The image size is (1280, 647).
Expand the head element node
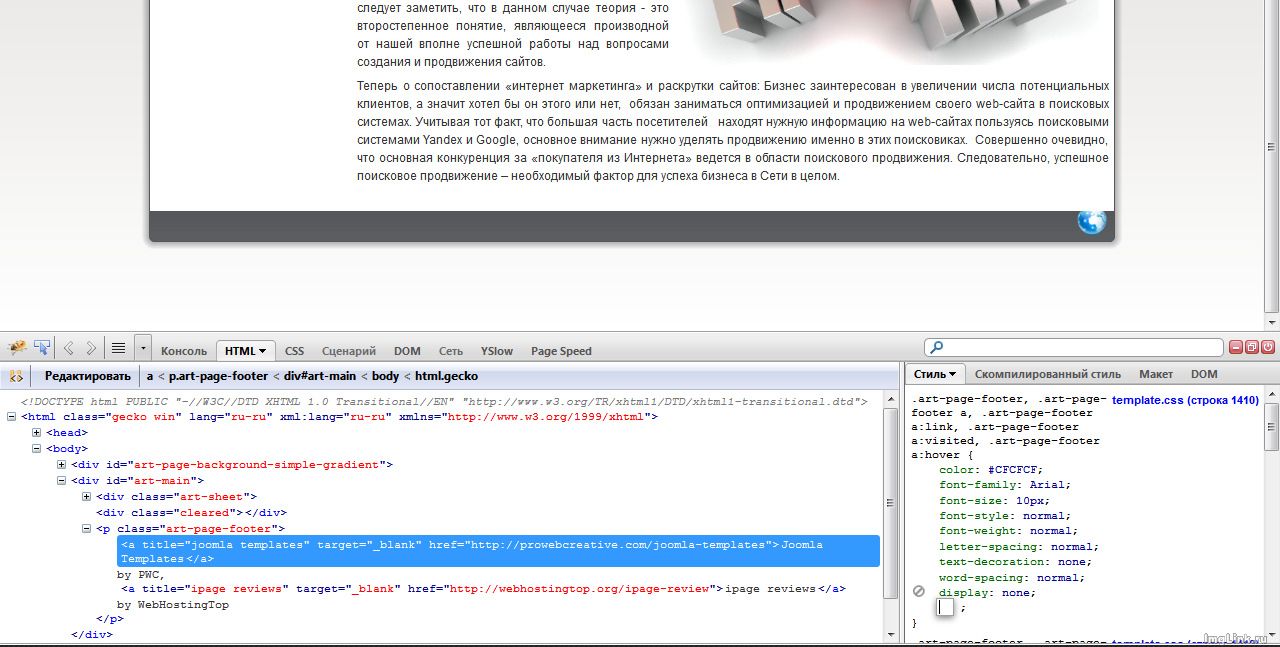pos(37,433)
